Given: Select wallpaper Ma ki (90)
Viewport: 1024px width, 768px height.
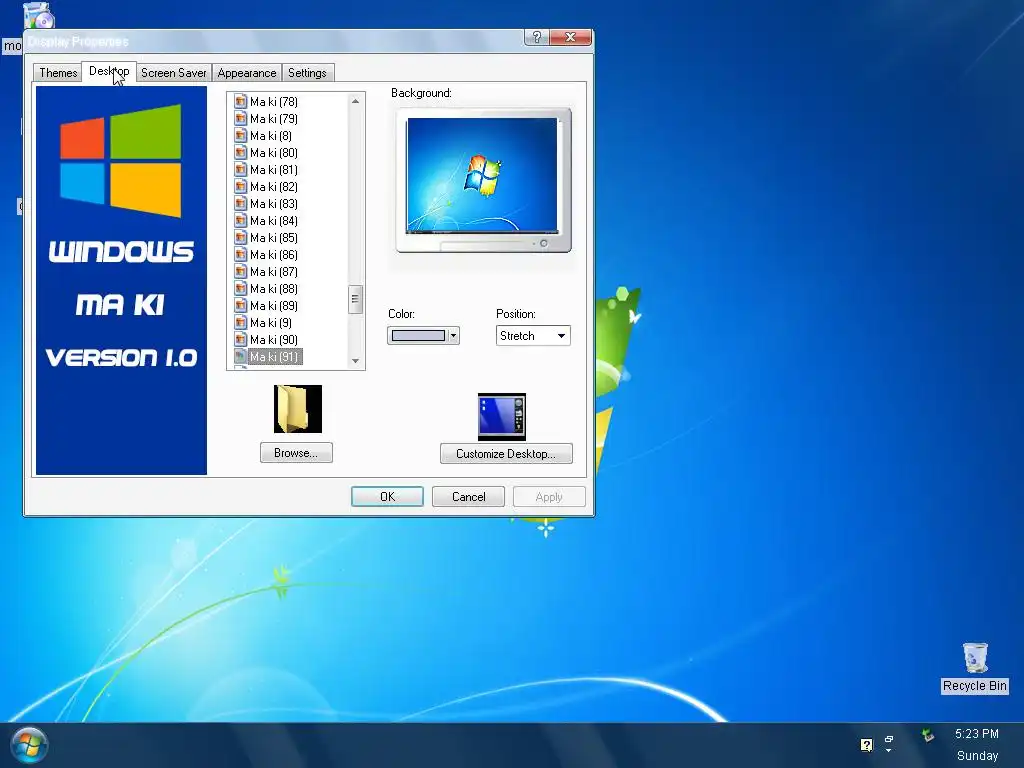Looking at the screenshot, I should pos(274,340).
